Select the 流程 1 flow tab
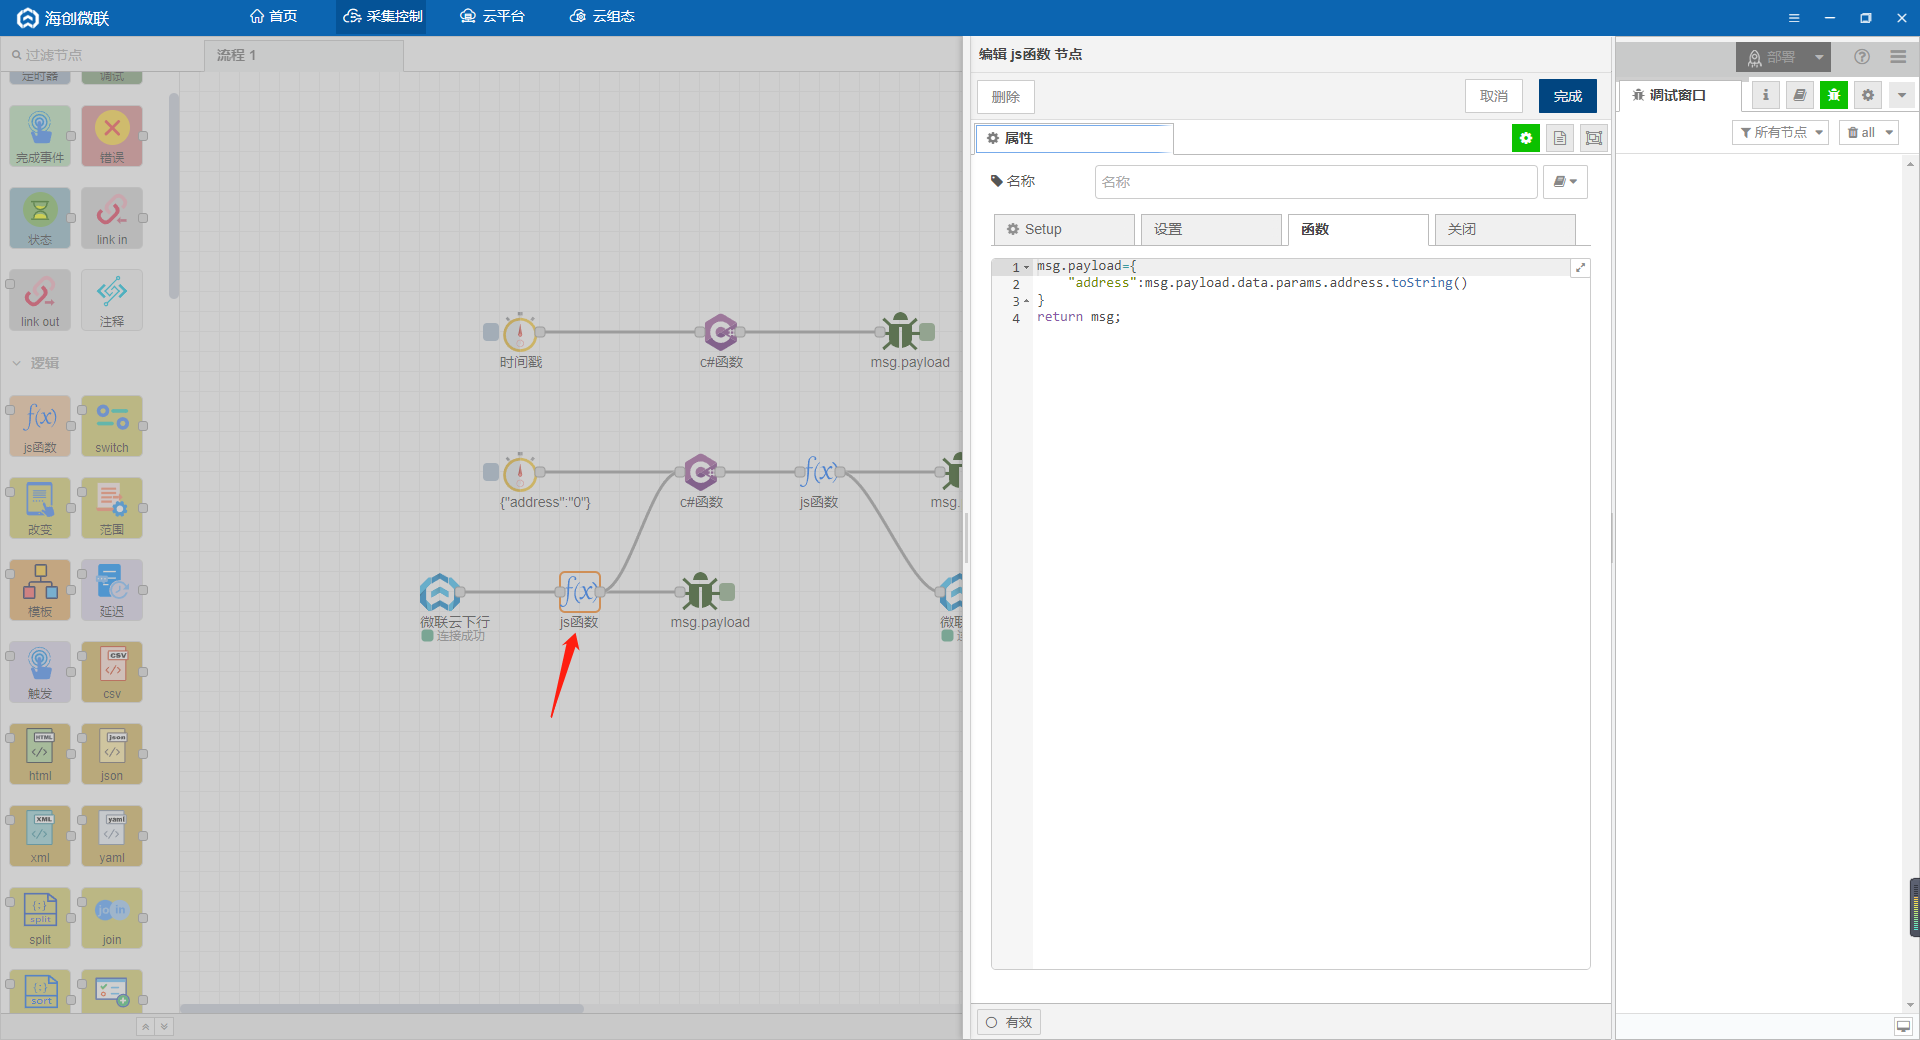The height and width of the screenshot is (1040, 1920). pos(304,55)
